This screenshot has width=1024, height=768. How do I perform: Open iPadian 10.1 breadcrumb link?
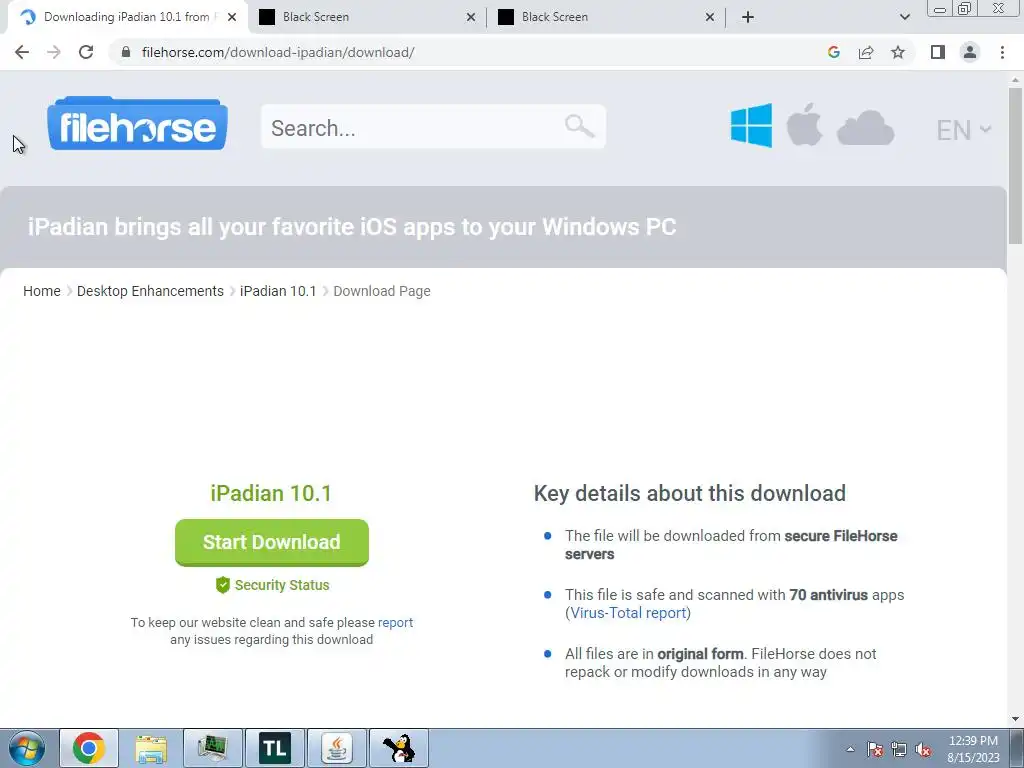tap(278, 291)
